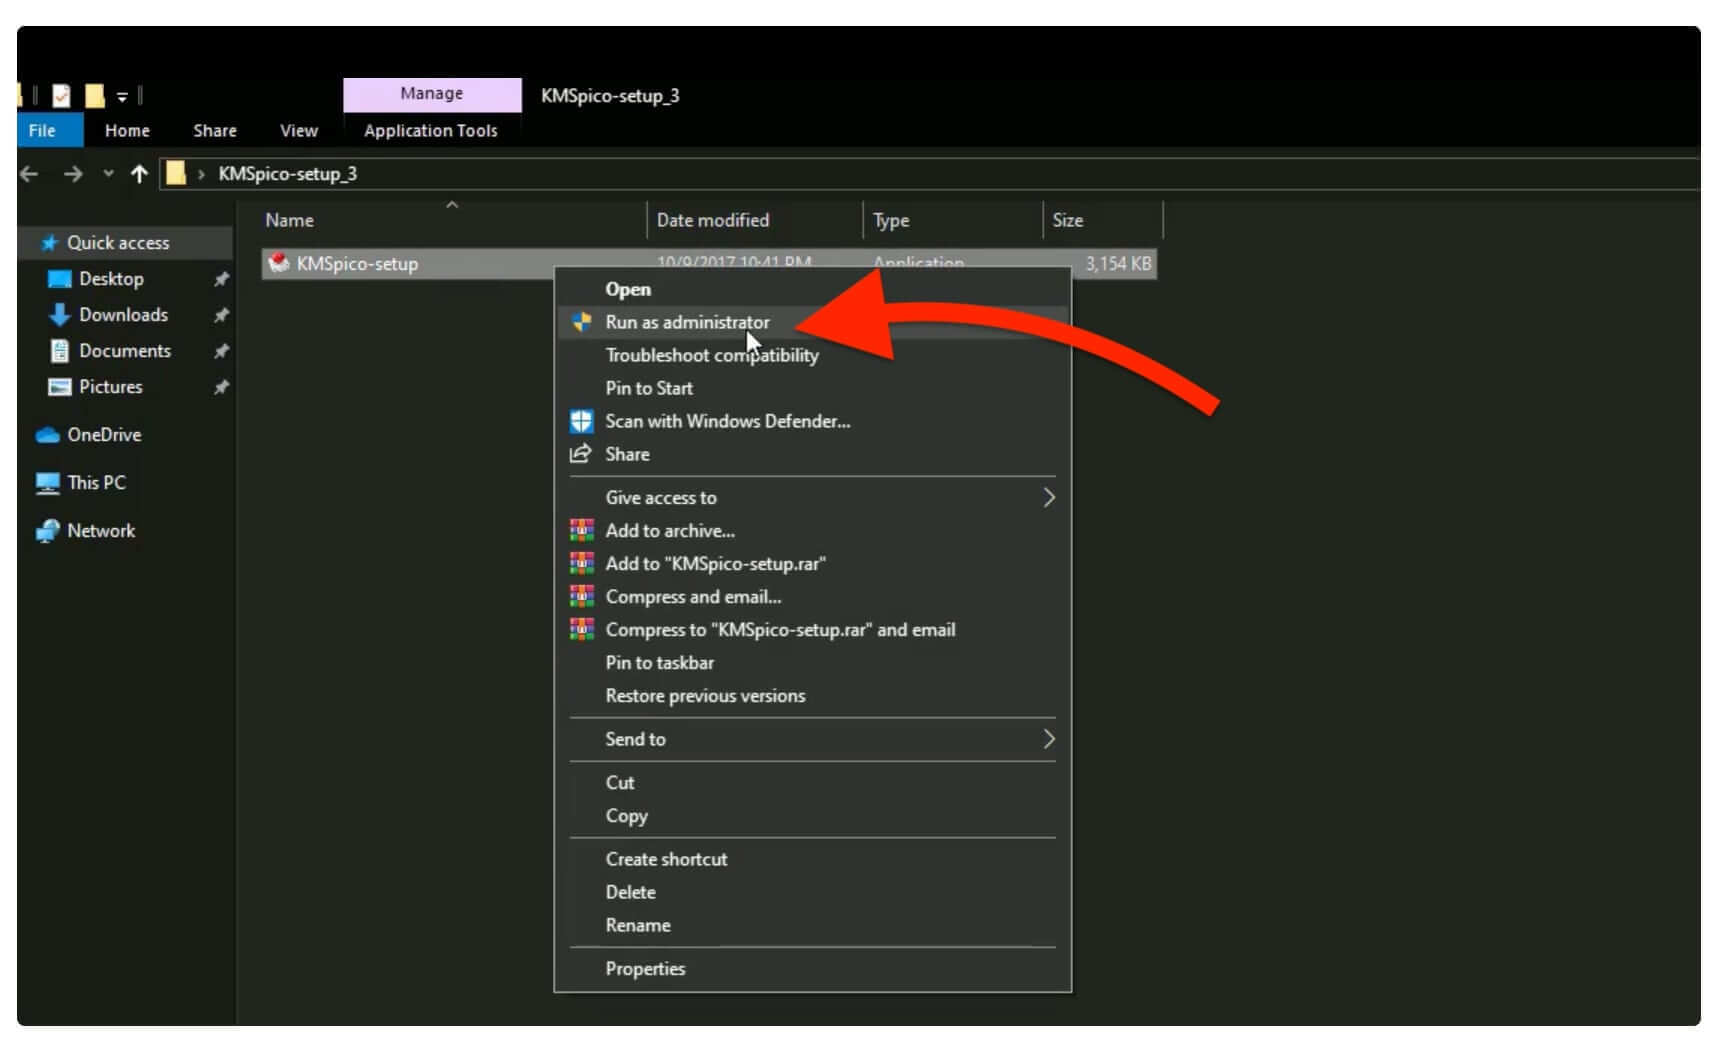Click Run as administrator shield icon

pyautogui.click(x=581, y=322)
